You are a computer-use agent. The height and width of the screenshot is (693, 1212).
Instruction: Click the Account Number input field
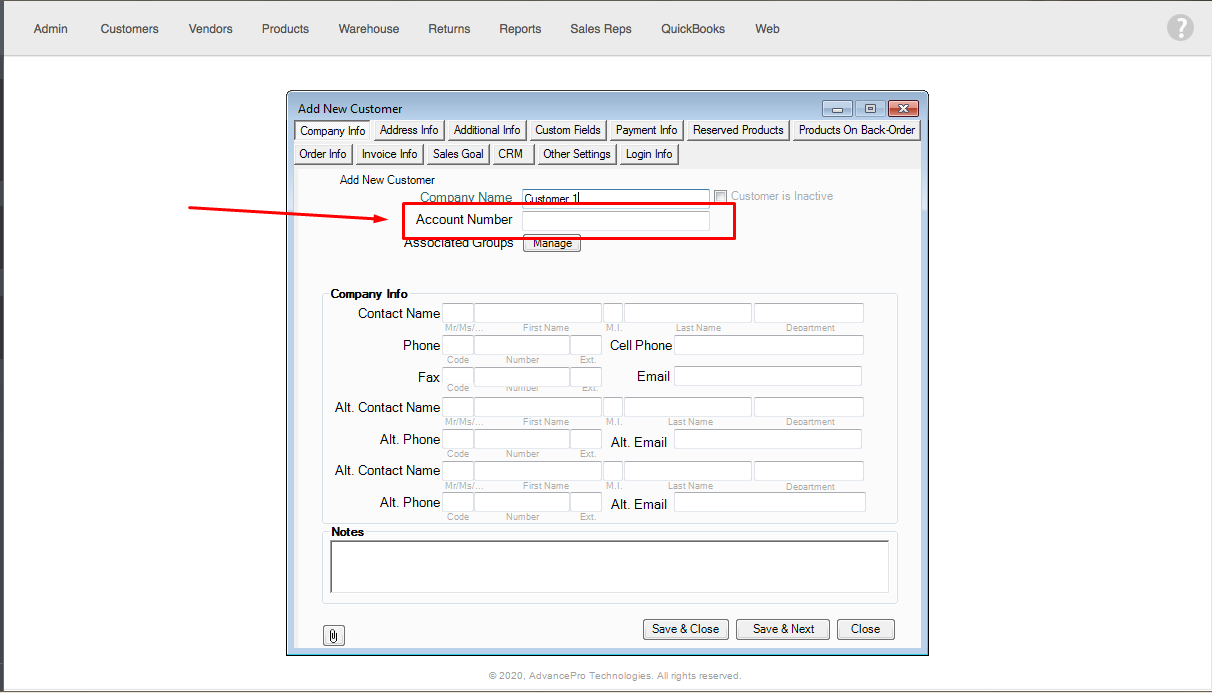(615, 221)
